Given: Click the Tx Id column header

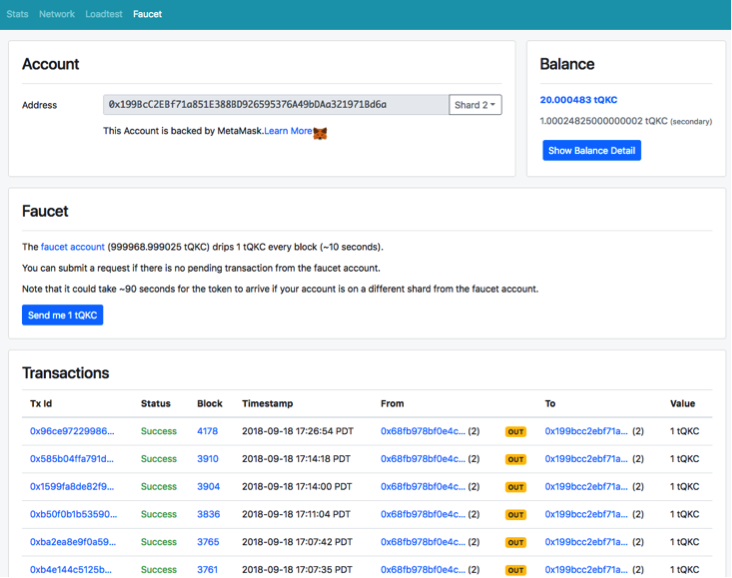Looking at the screenshot, I should coord(41,403).
